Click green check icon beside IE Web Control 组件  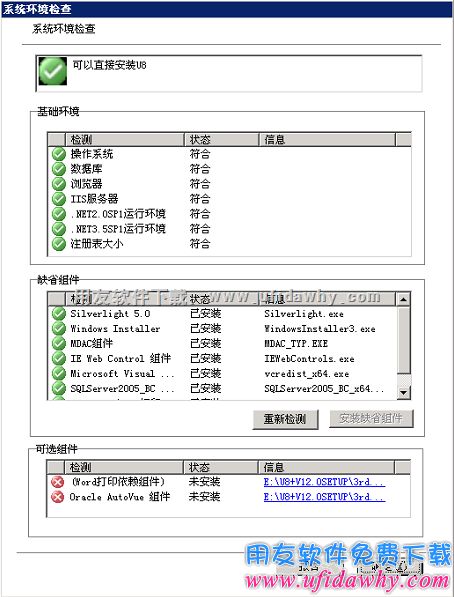click(x=59, y=359)
